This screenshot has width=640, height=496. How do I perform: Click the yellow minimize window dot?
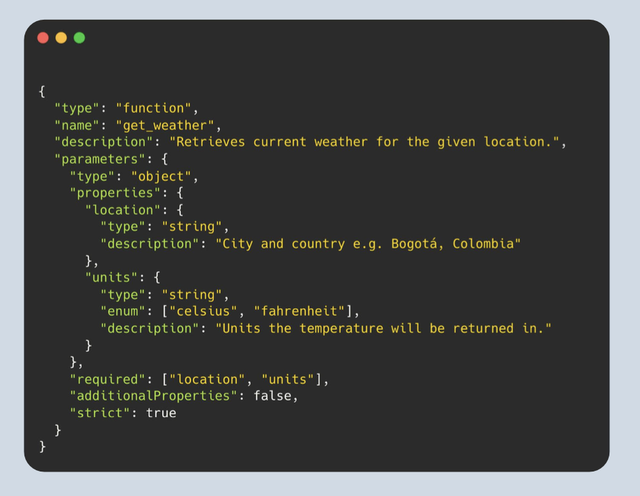pos(61,38)
